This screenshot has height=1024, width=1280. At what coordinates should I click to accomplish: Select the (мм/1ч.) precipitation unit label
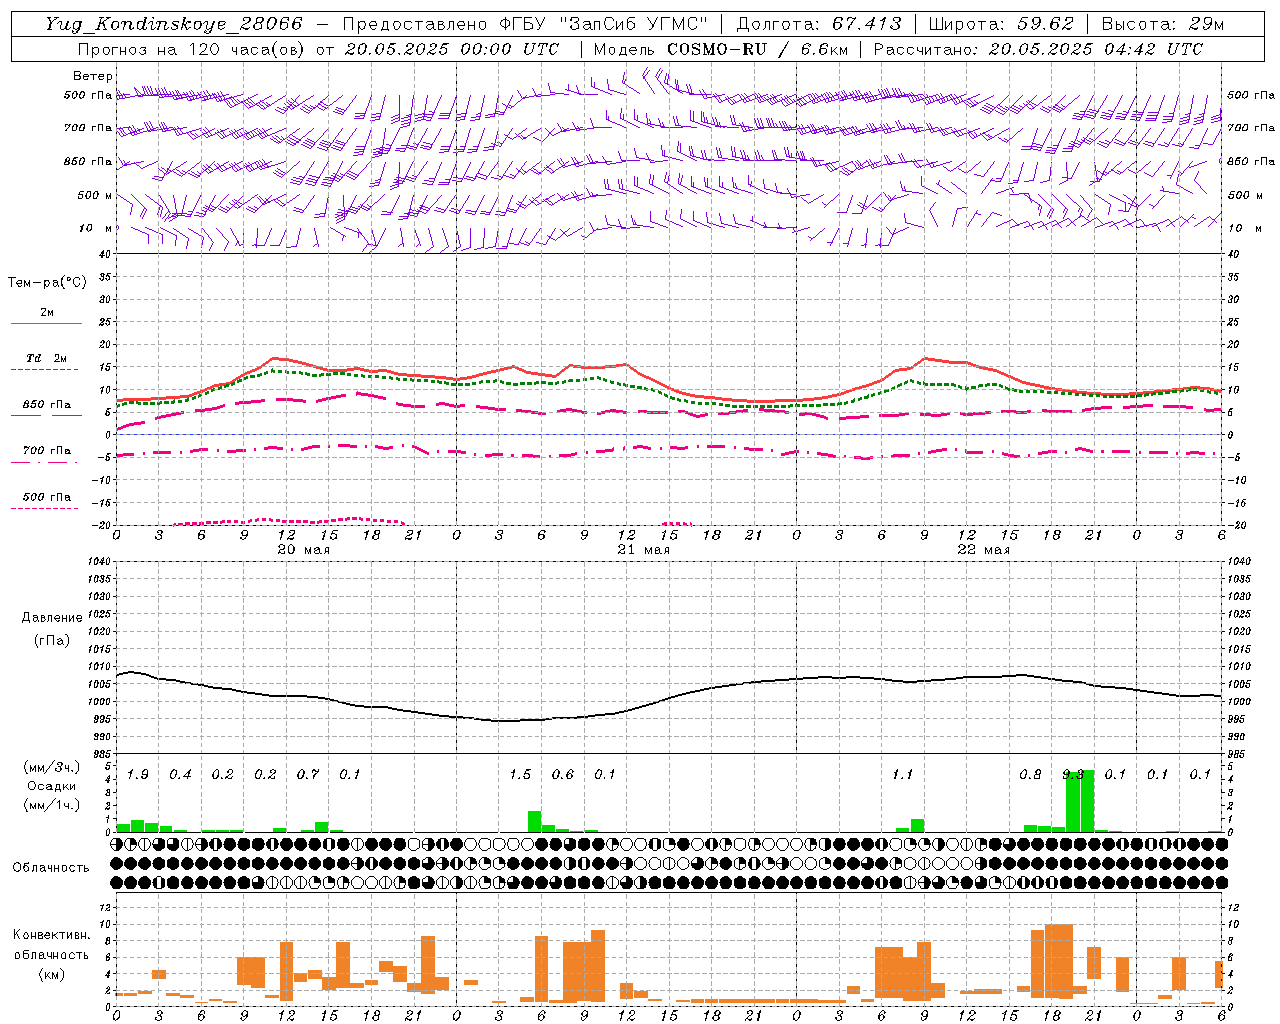51,805
